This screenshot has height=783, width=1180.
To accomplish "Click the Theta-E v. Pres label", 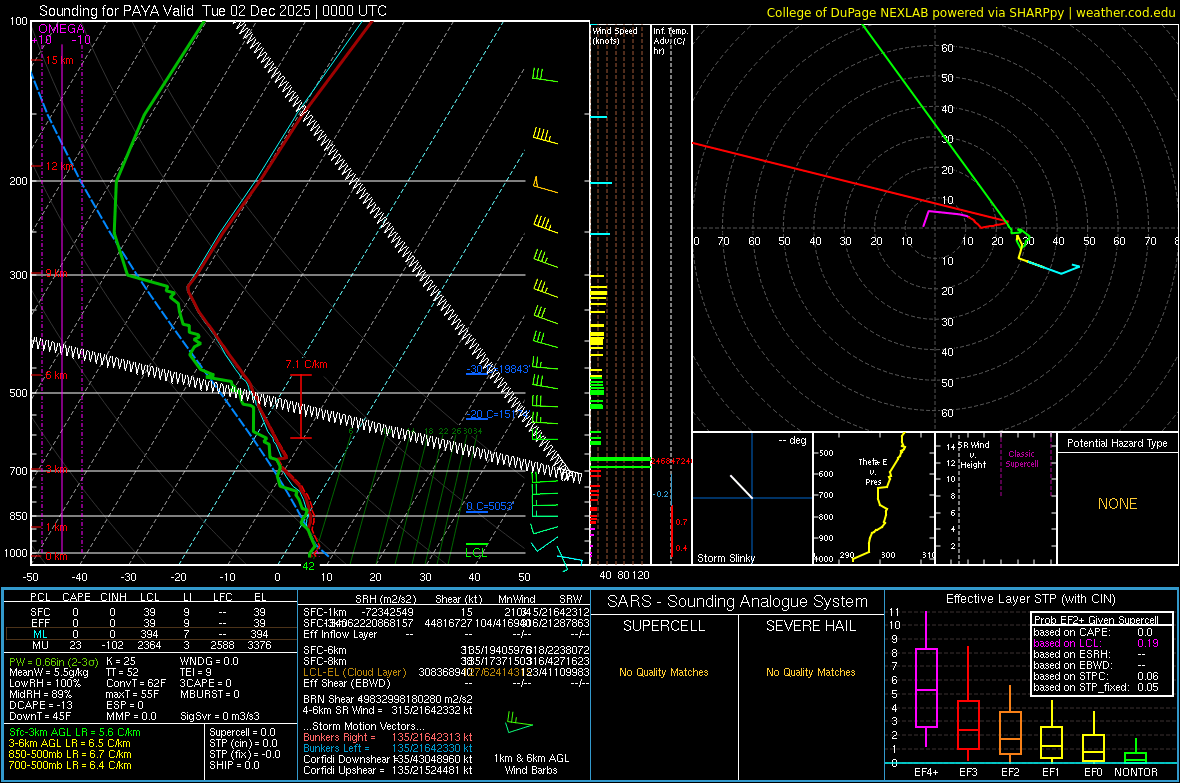I will point(873,471).
